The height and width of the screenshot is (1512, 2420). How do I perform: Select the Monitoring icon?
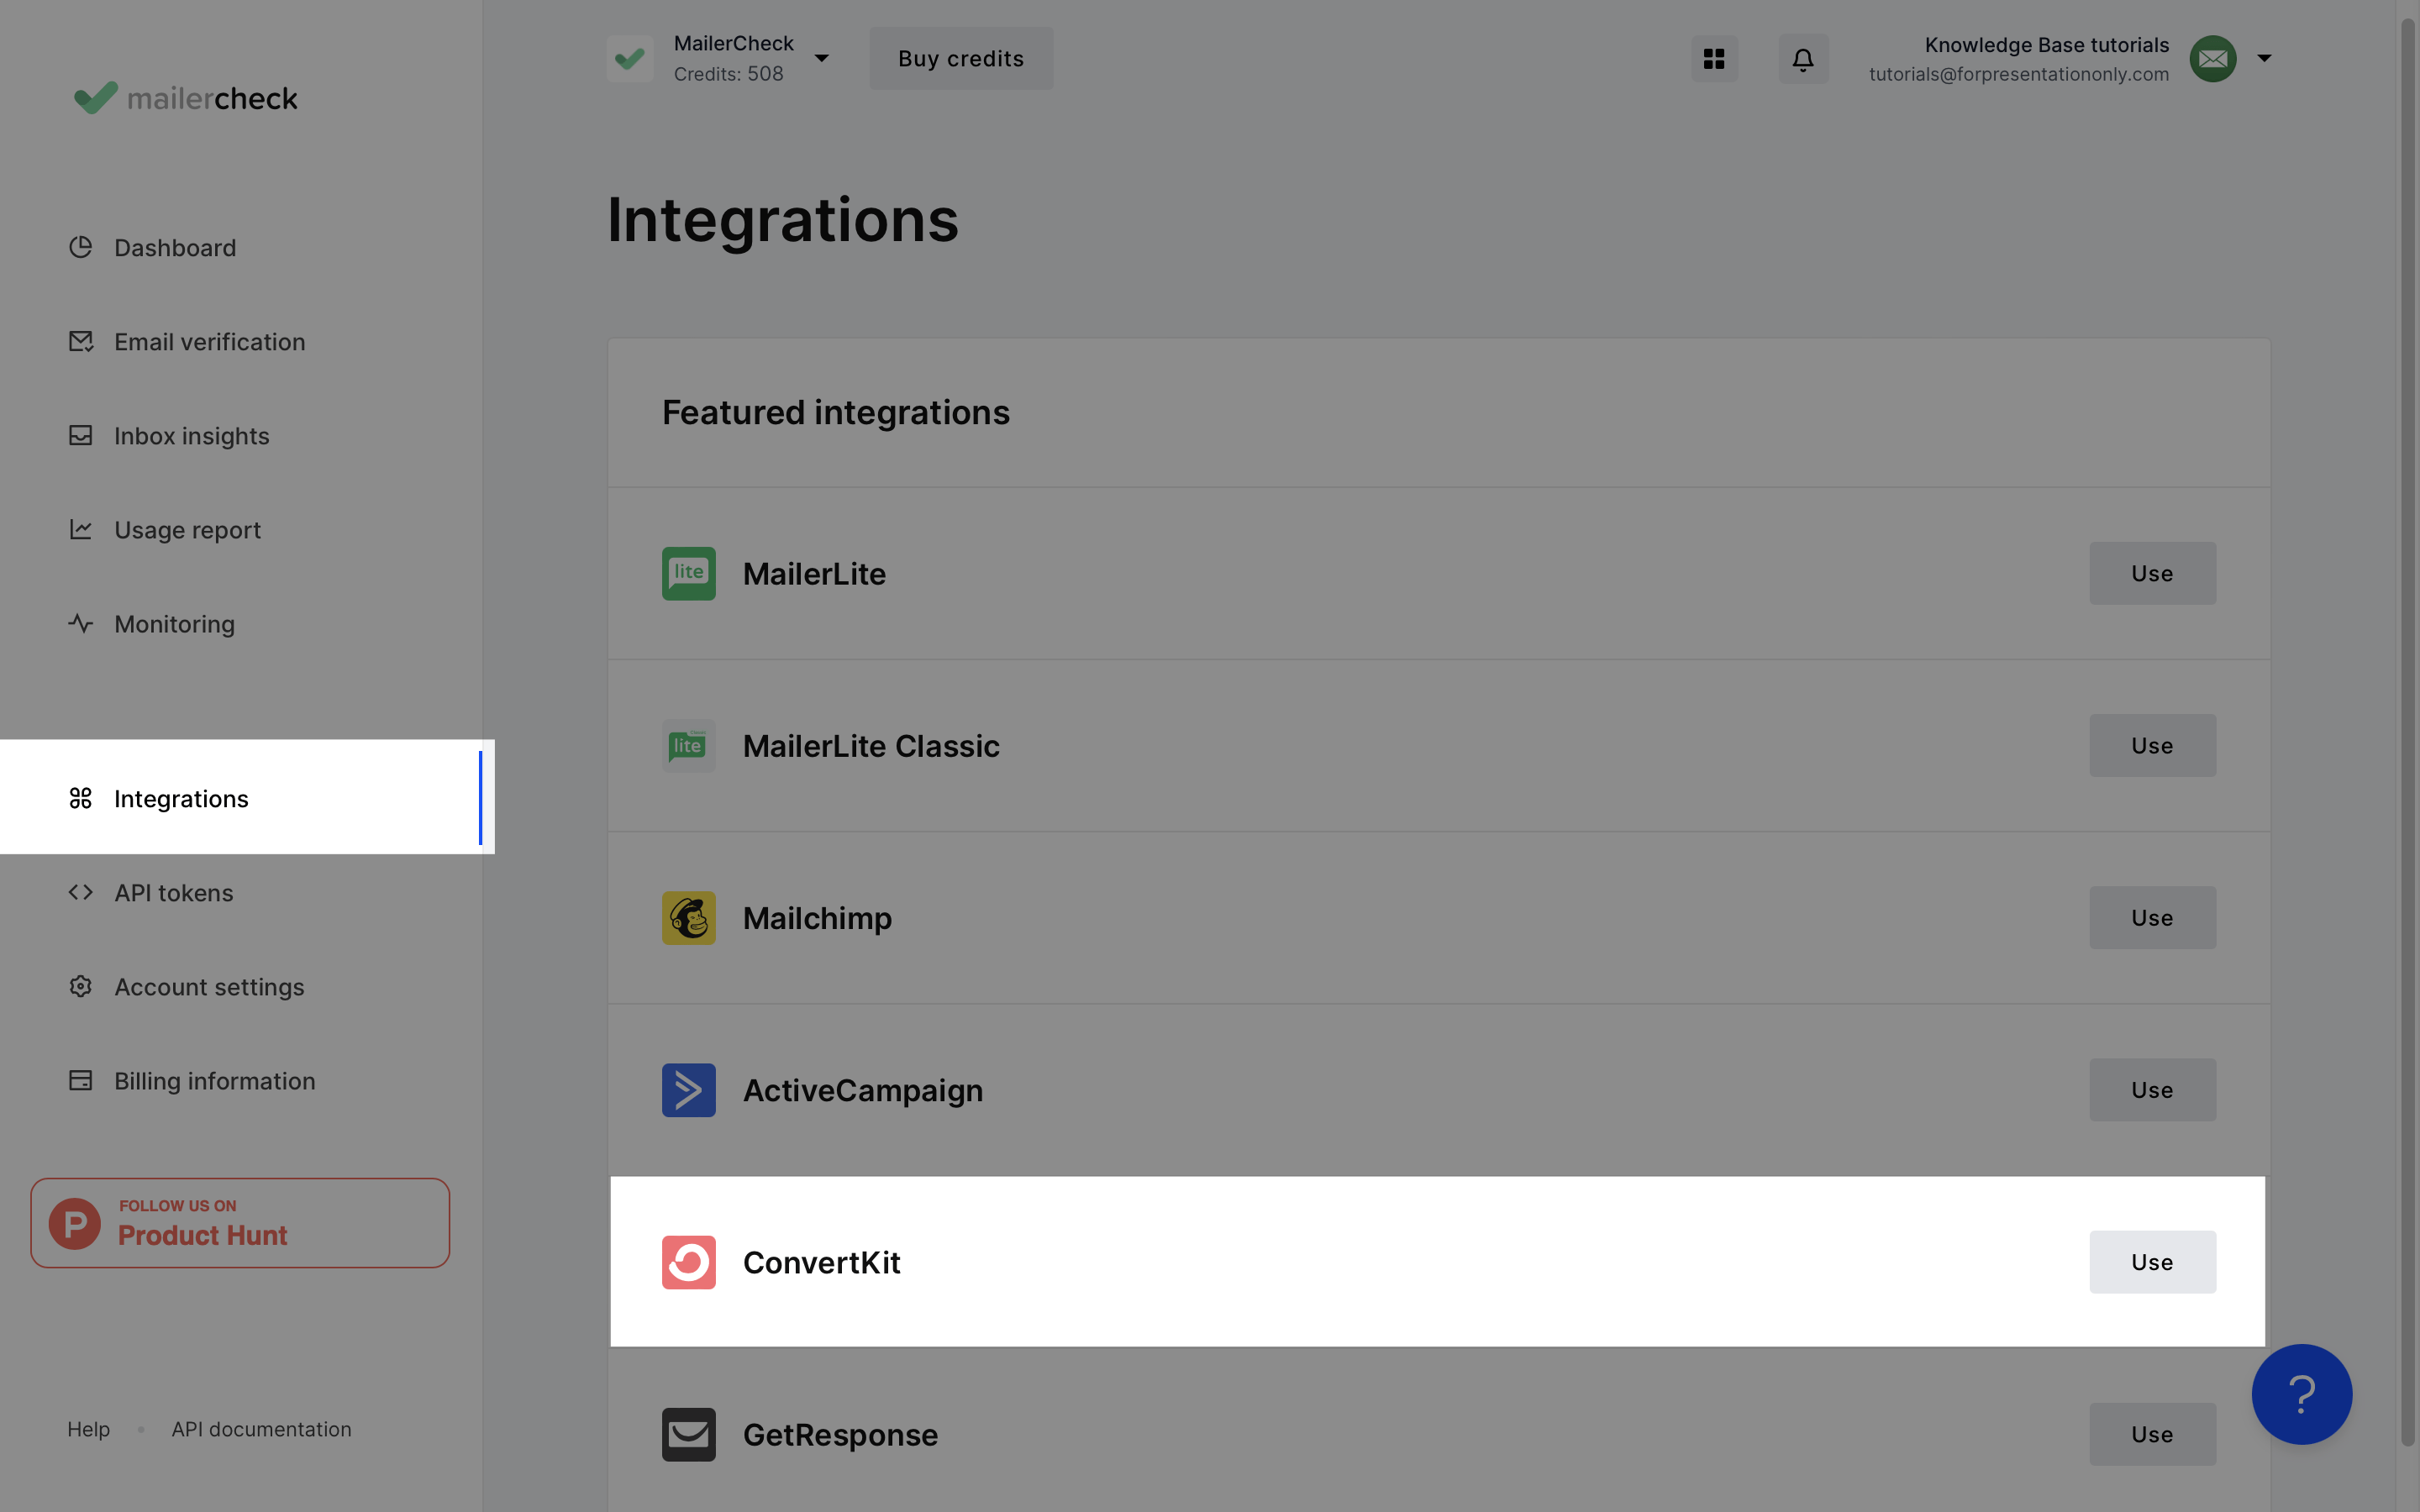tap(78, 623)
